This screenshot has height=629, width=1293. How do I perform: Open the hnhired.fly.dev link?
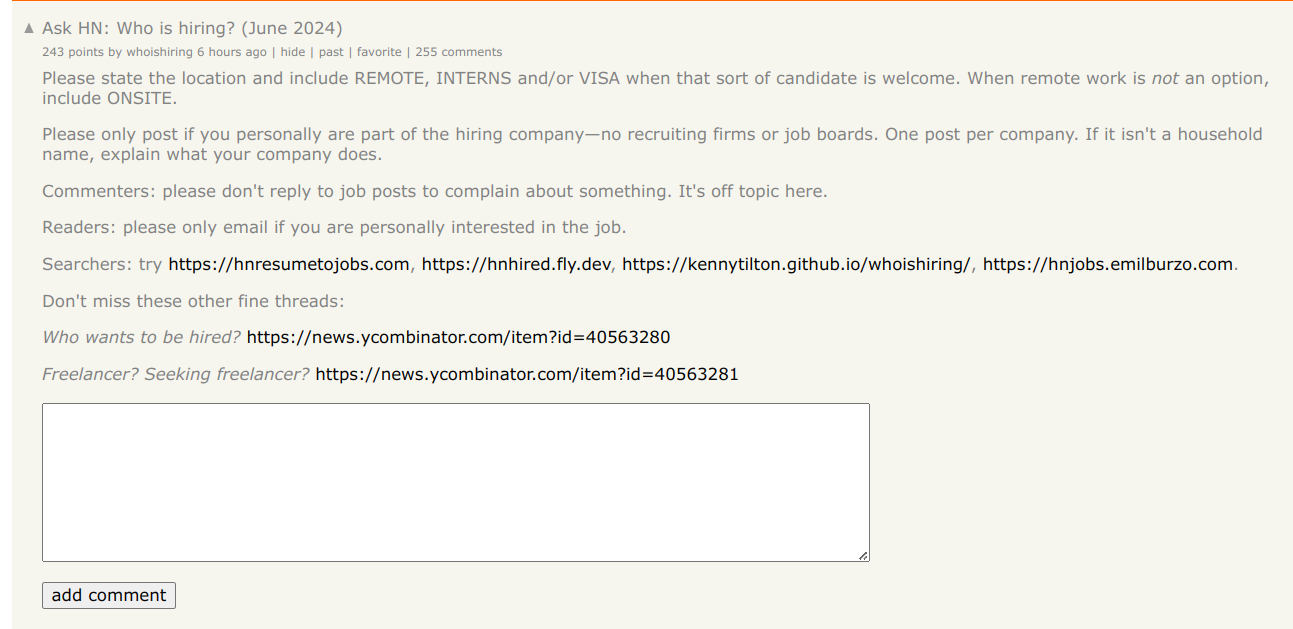click(x=517, y=264)
